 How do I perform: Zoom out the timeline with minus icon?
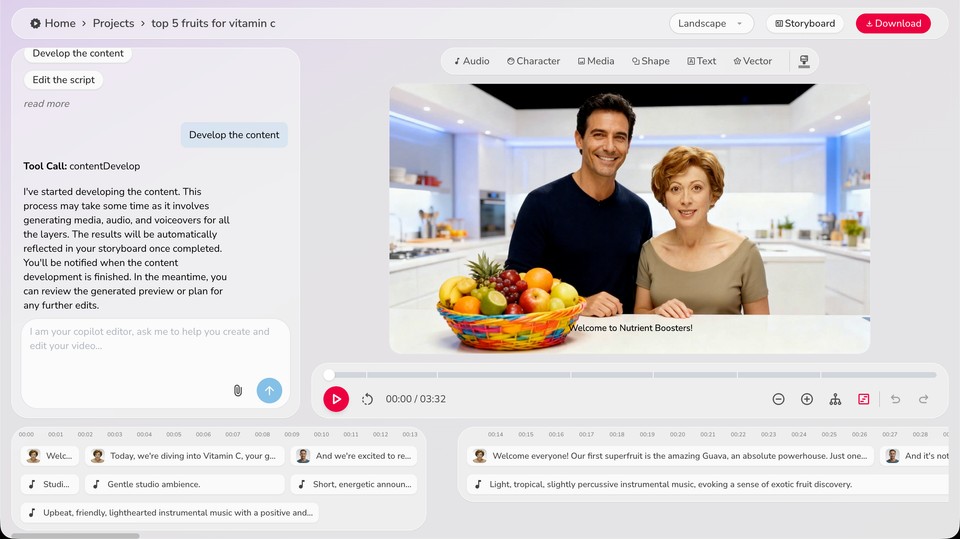(x=778, y=399)
